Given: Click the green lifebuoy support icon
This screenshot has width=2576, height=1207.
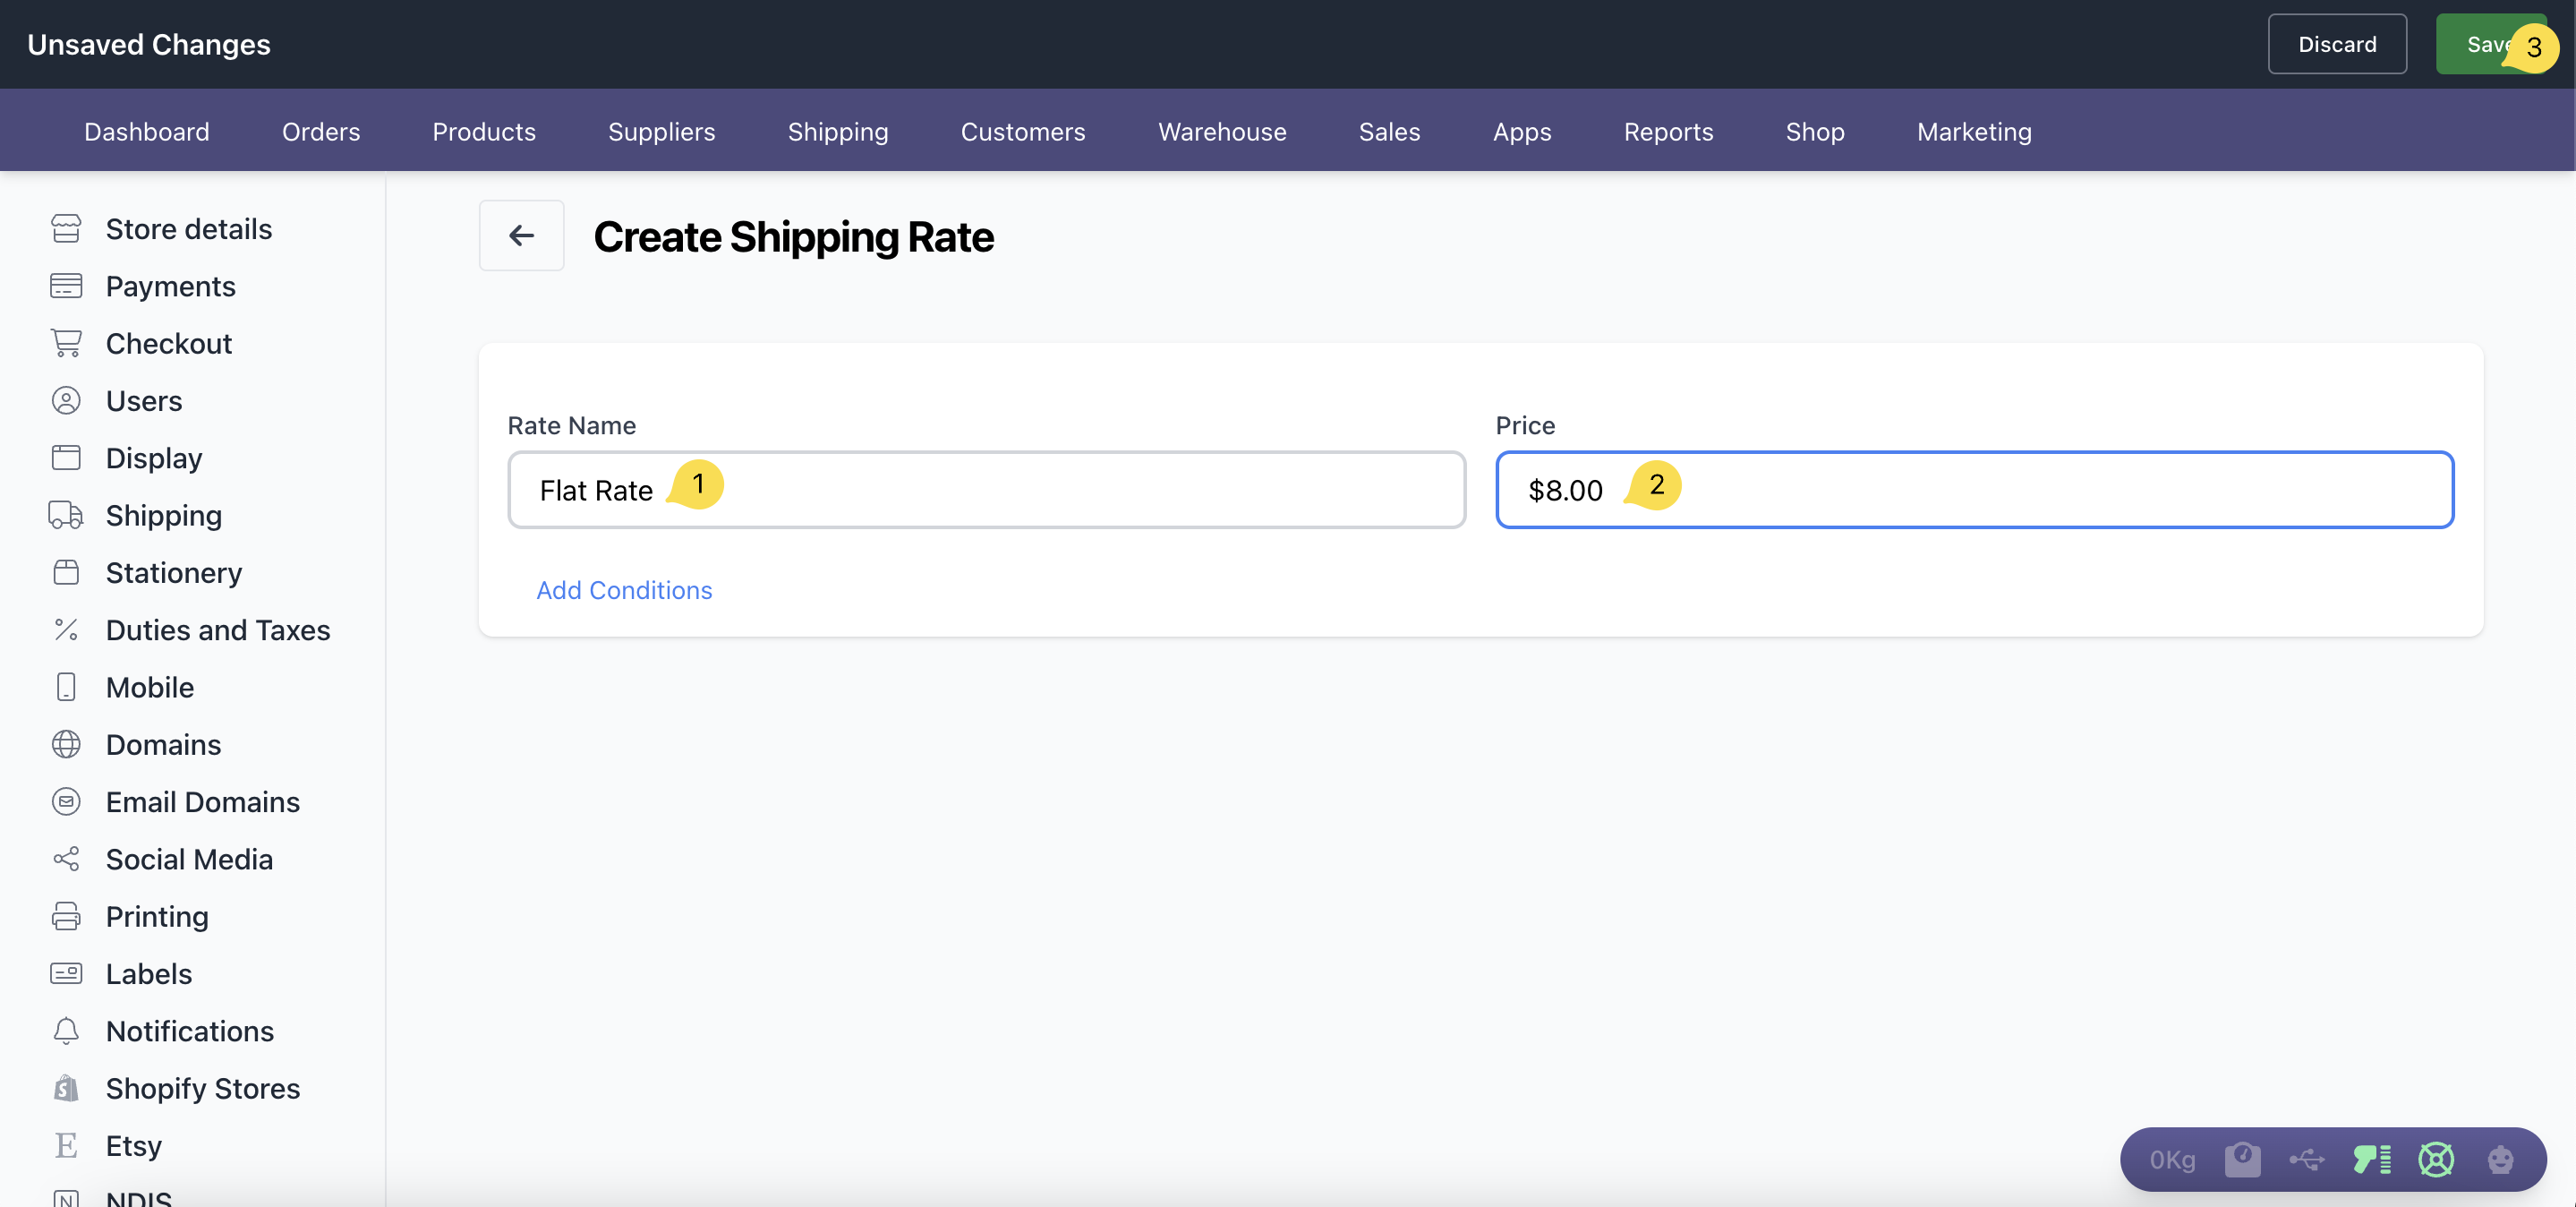Looking at the screenshot, I should click(2436, 1159).
